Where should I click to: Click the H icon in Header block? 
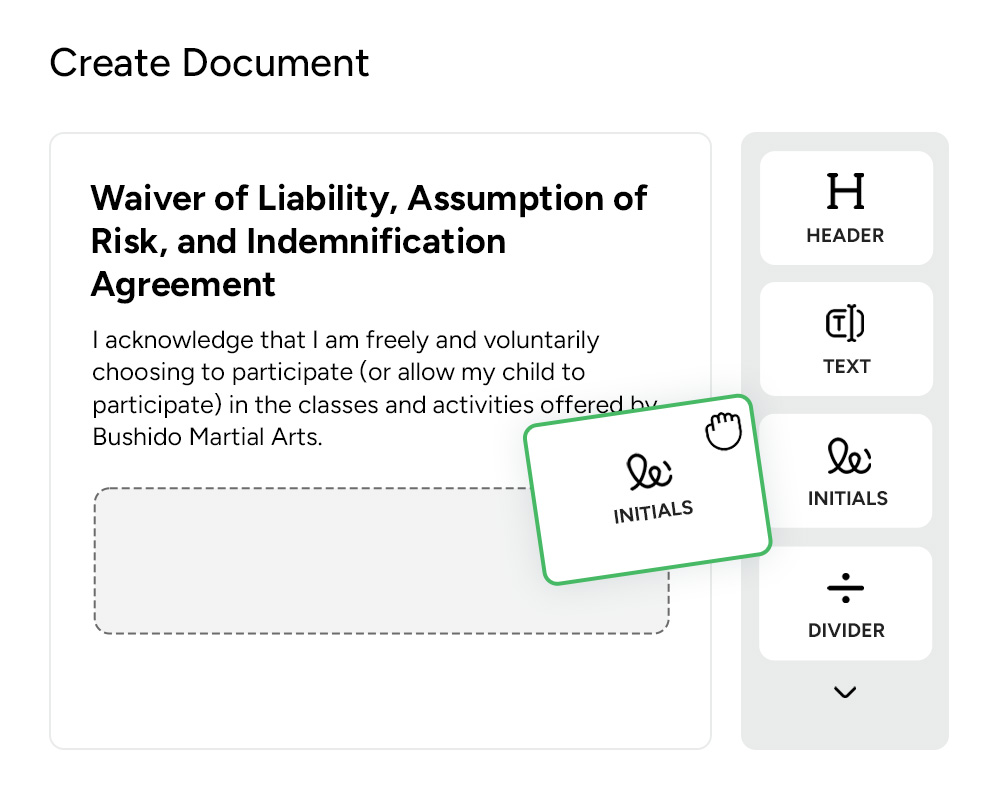tap(845, 192)
